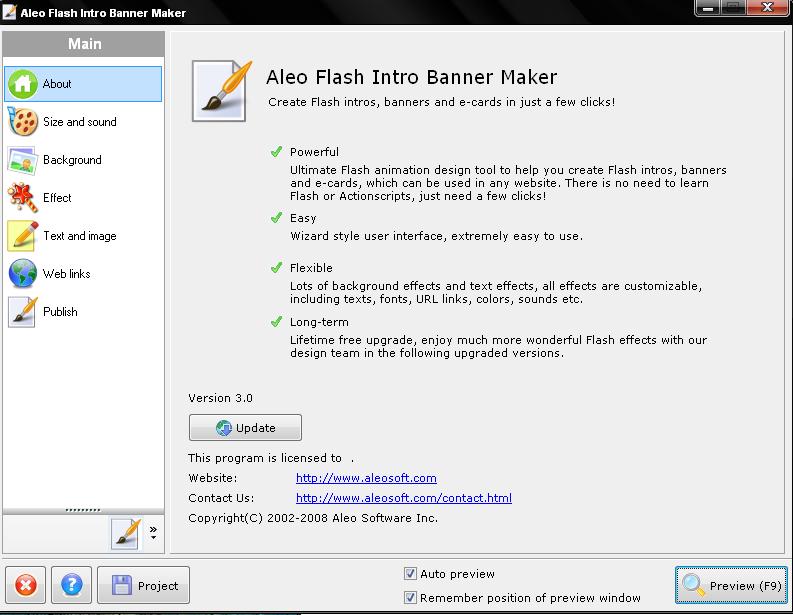Image resolution: width=793 pixels, height=615 pixels.
Task: Click the Powerful feature heading
Action: [x=314, y=152]
